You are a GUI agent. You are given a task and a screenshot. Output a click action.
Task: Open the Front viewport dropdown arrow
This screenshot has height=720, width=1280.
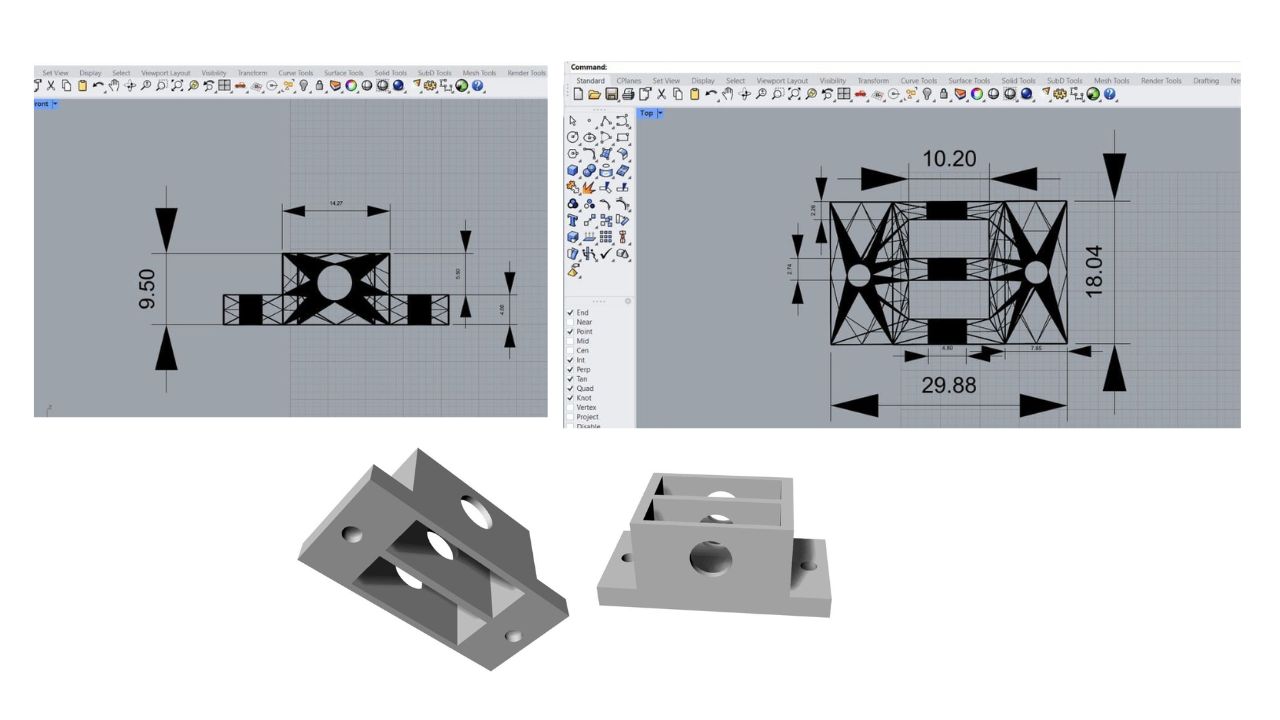pos(56,104)
